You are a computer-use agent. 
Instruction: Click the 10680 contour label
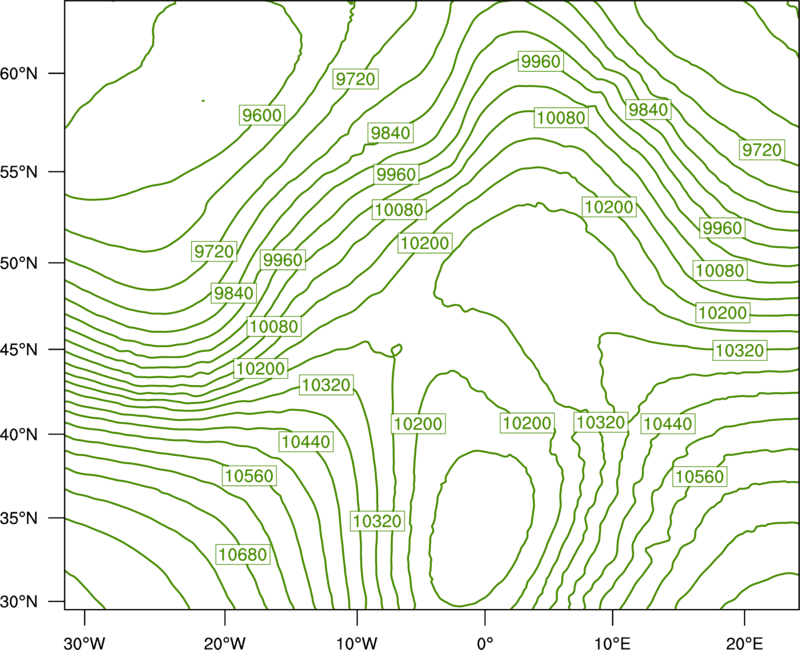[243, 554]
